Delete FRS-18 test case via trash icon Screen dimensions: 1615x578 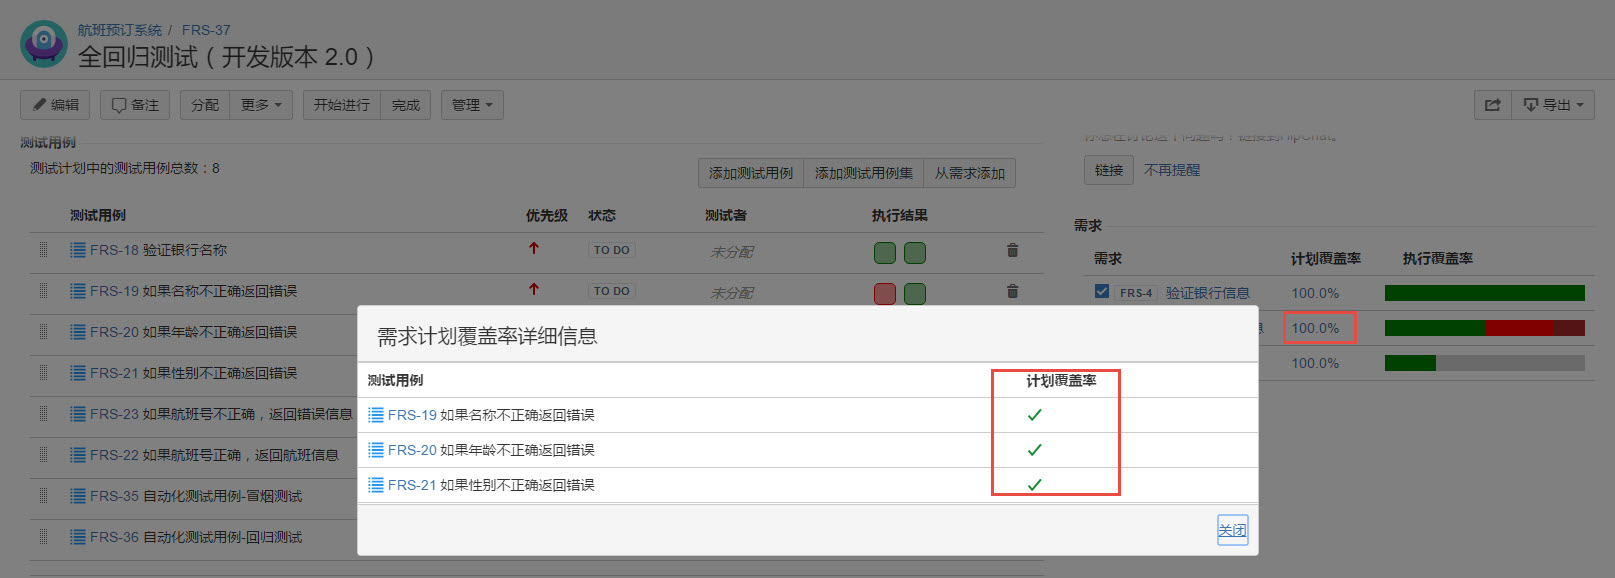1012,250
